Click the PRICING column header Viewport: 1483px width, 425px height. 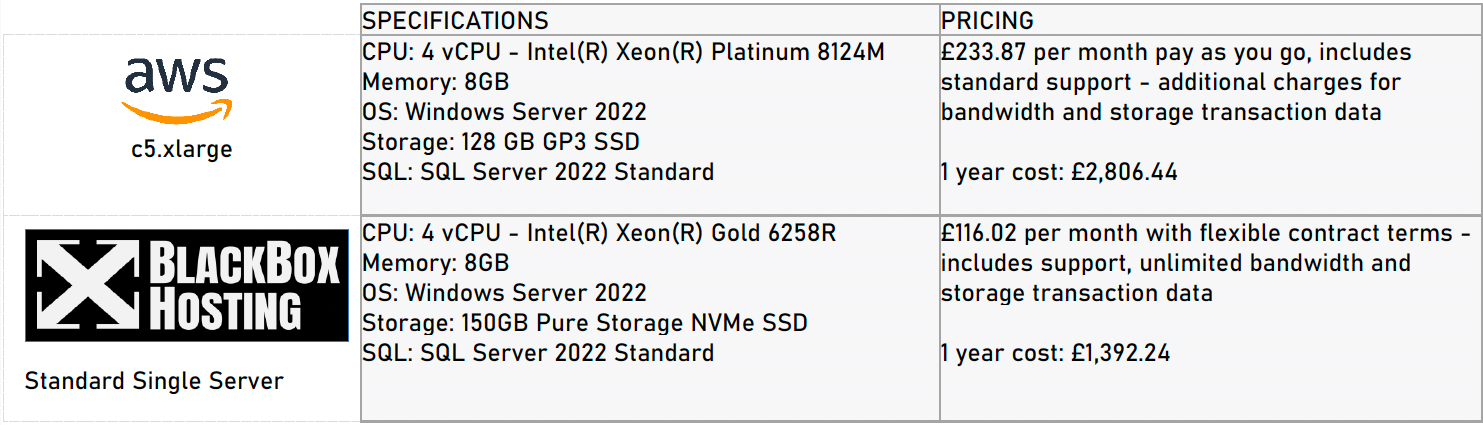coord(987,21)
